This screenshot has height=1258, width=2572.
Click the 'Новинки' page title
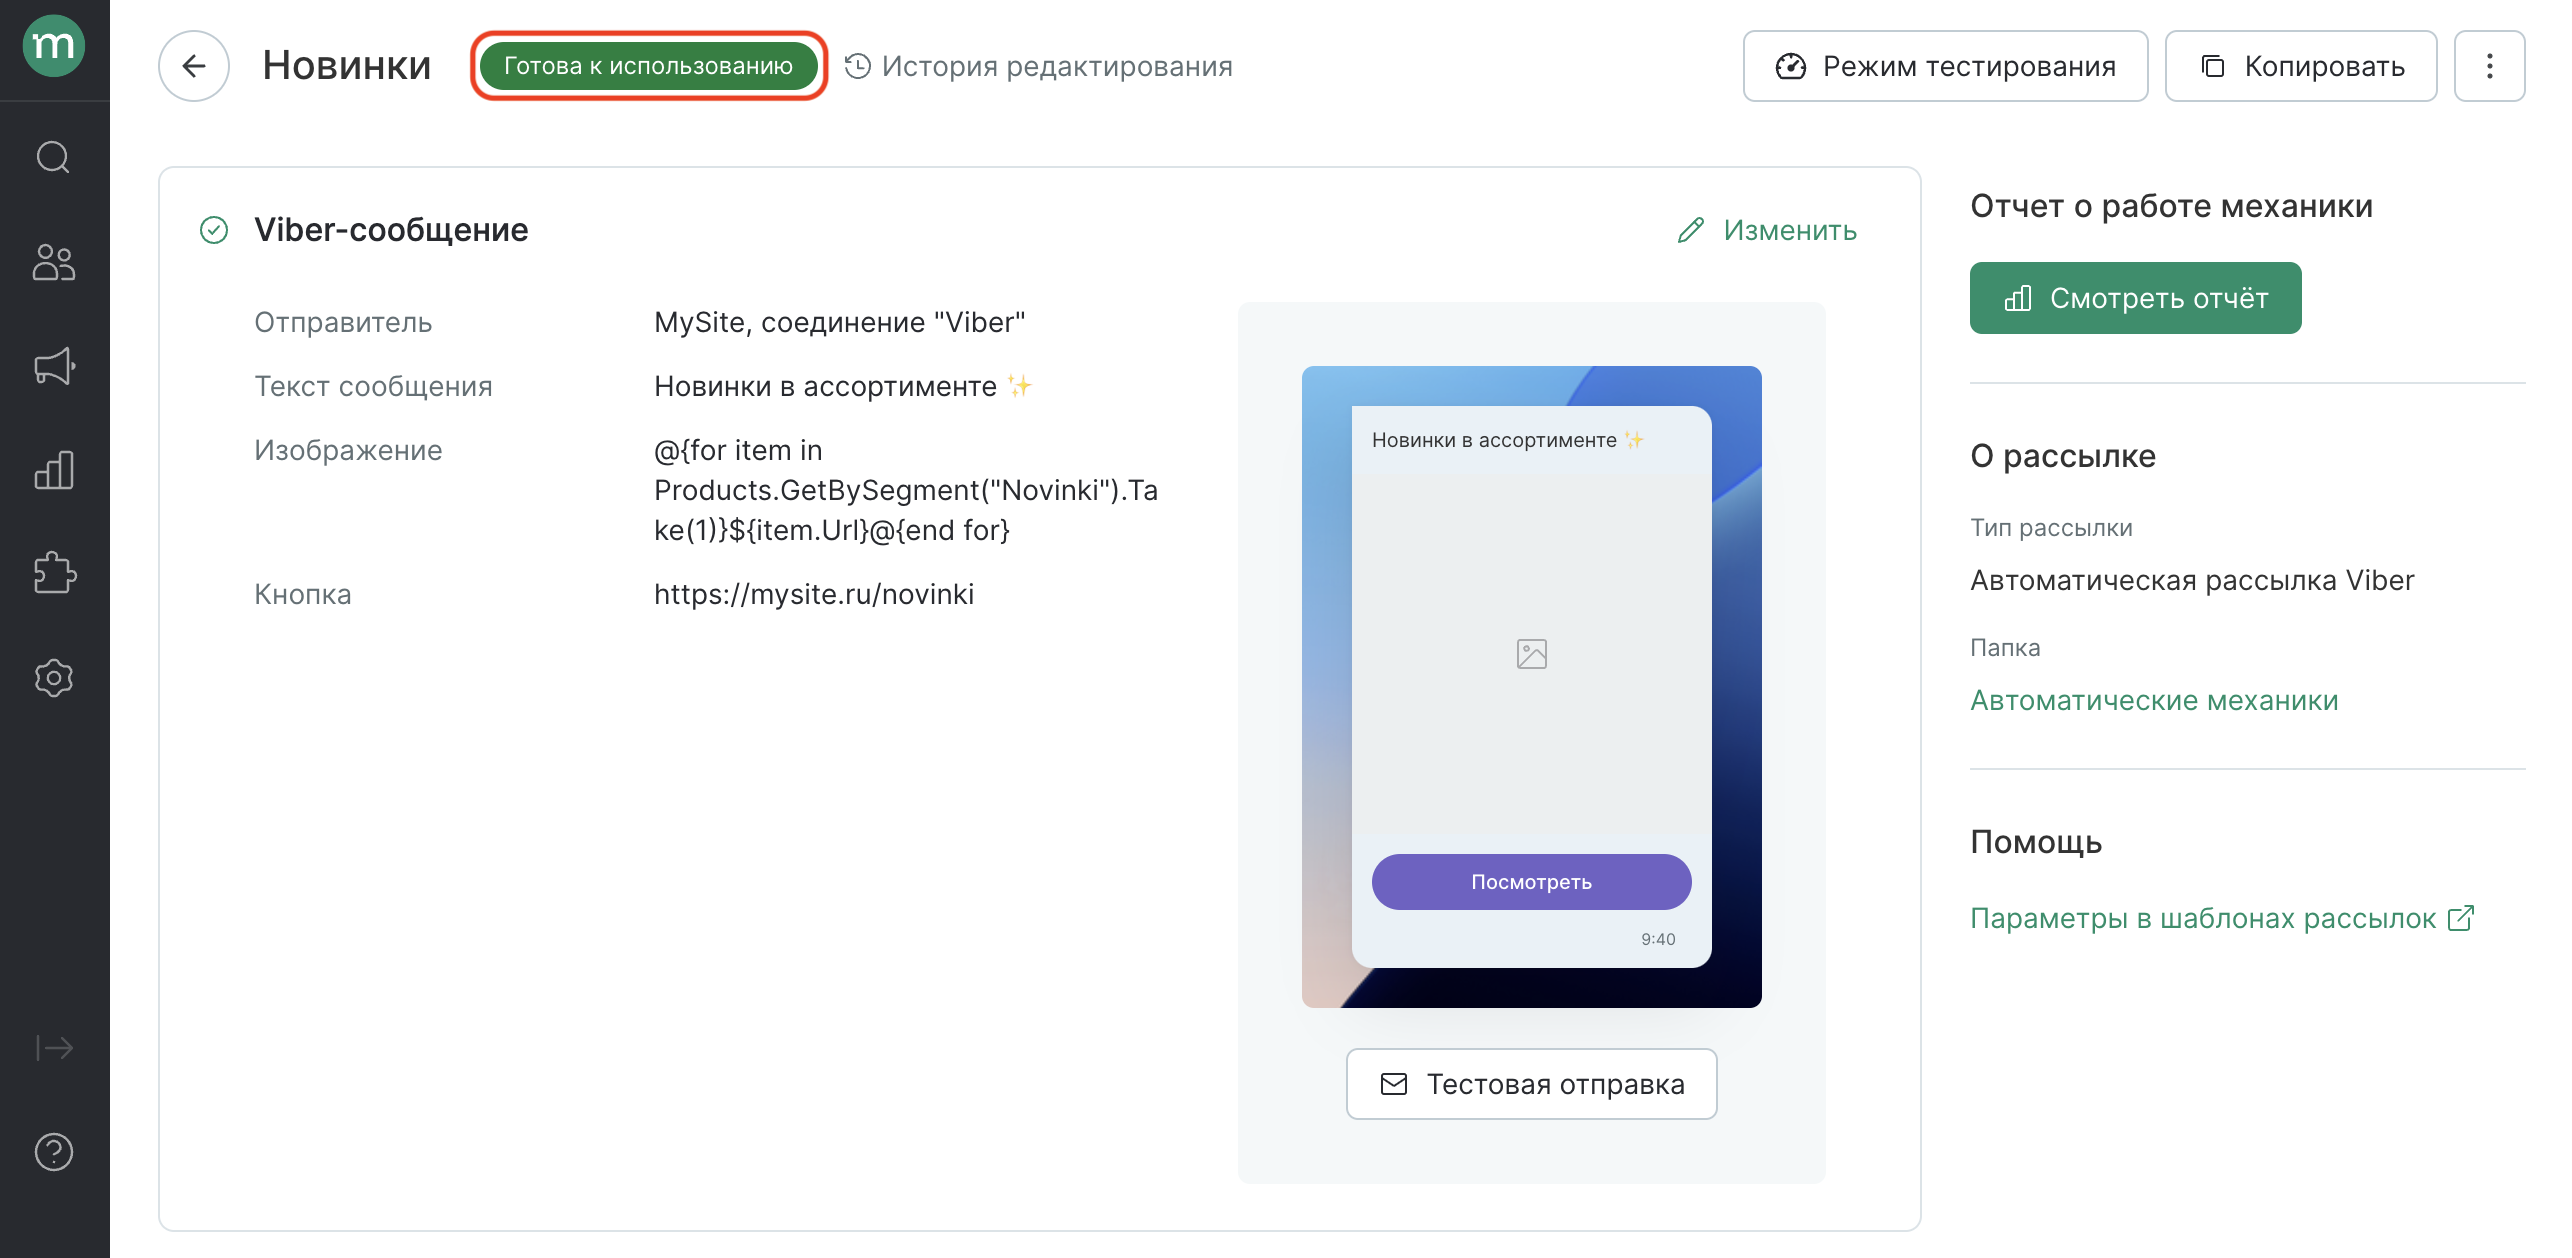click(346, 66)
